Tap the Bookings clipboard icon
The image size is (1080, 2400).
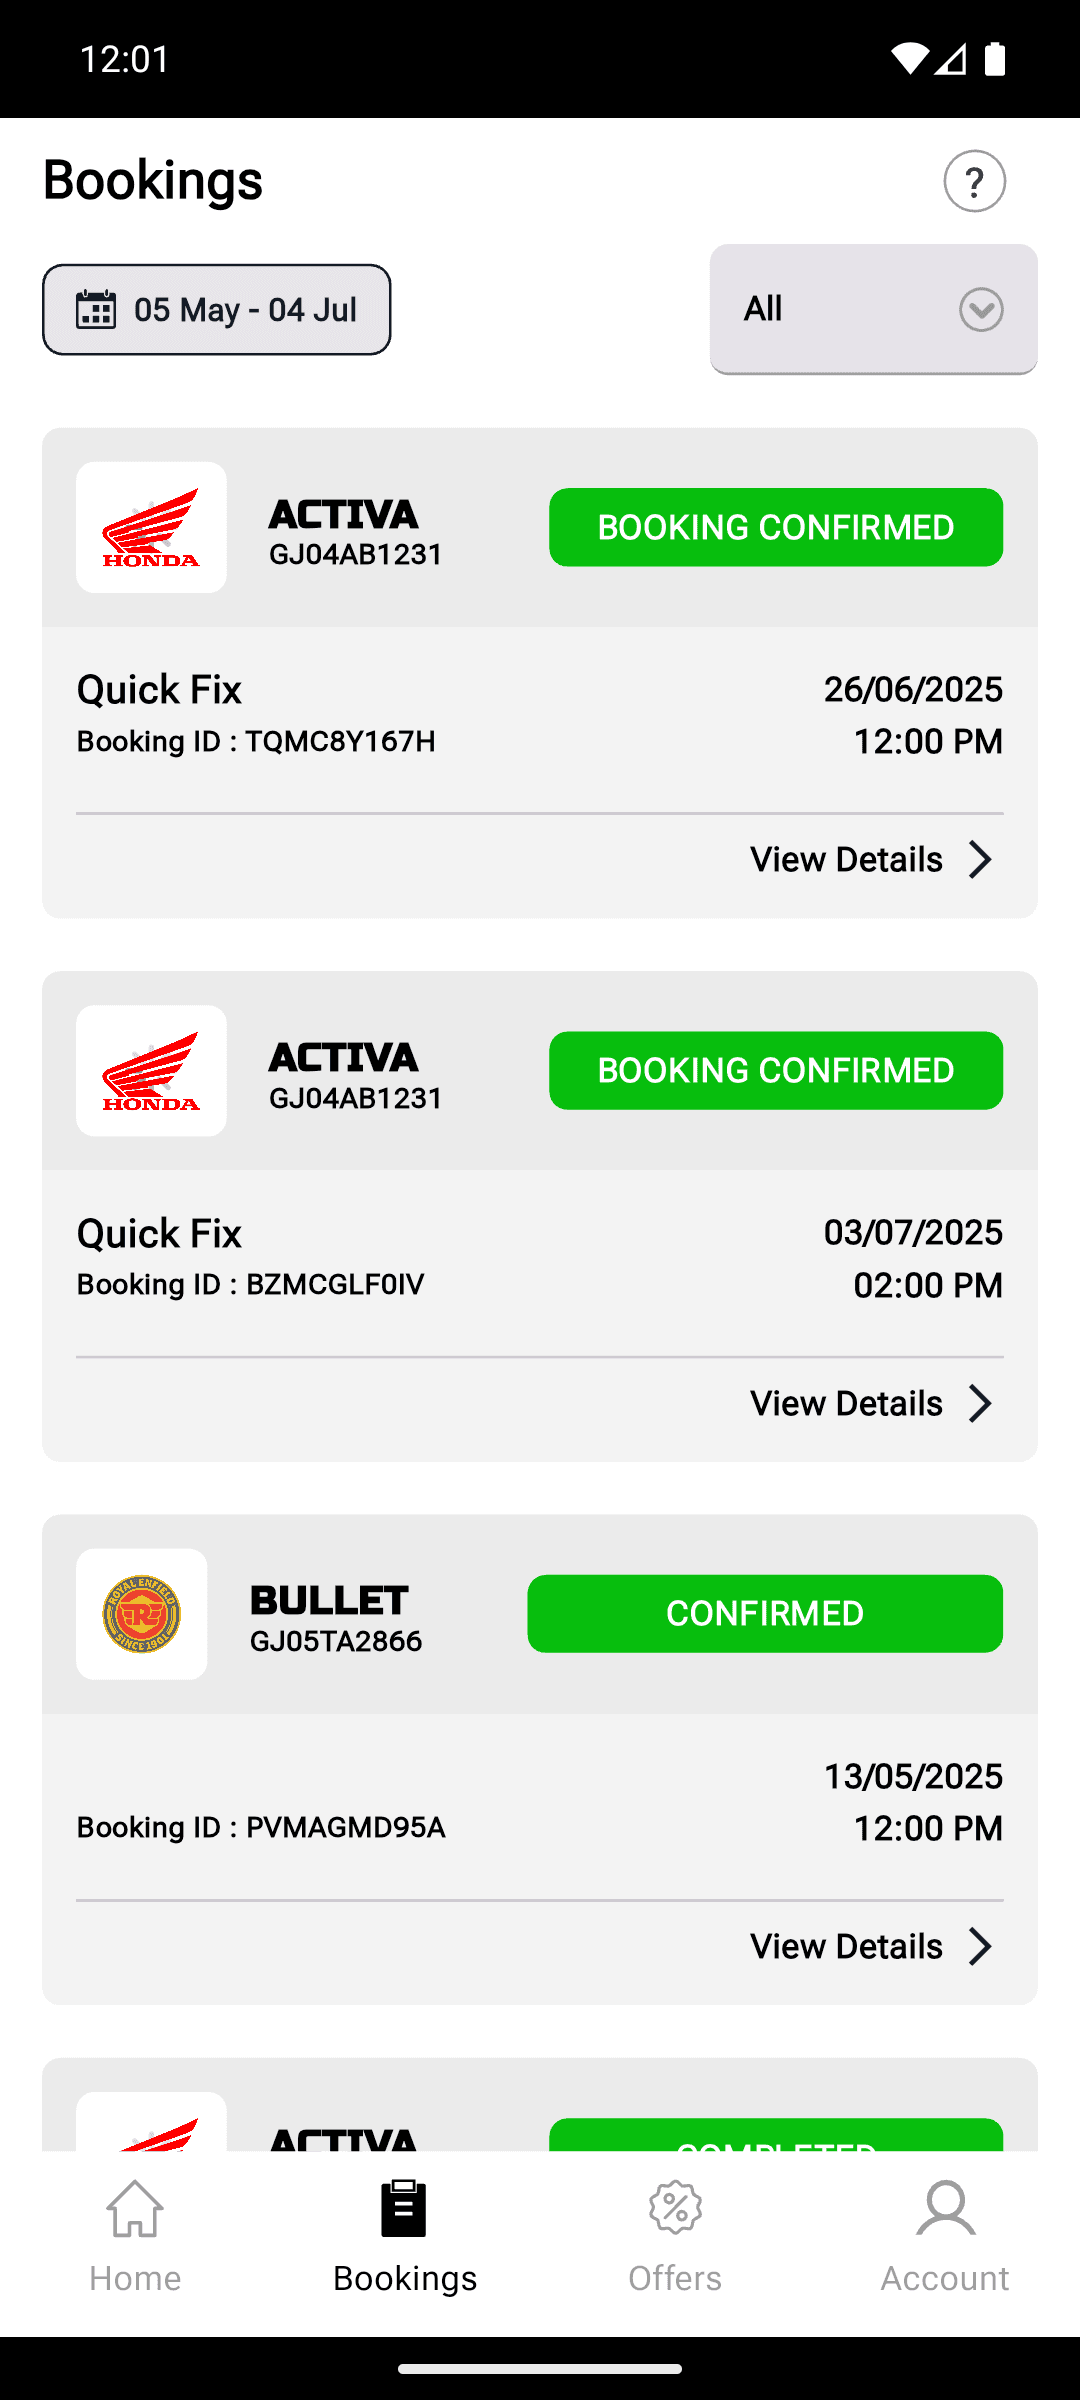(x=404, y=2208)
